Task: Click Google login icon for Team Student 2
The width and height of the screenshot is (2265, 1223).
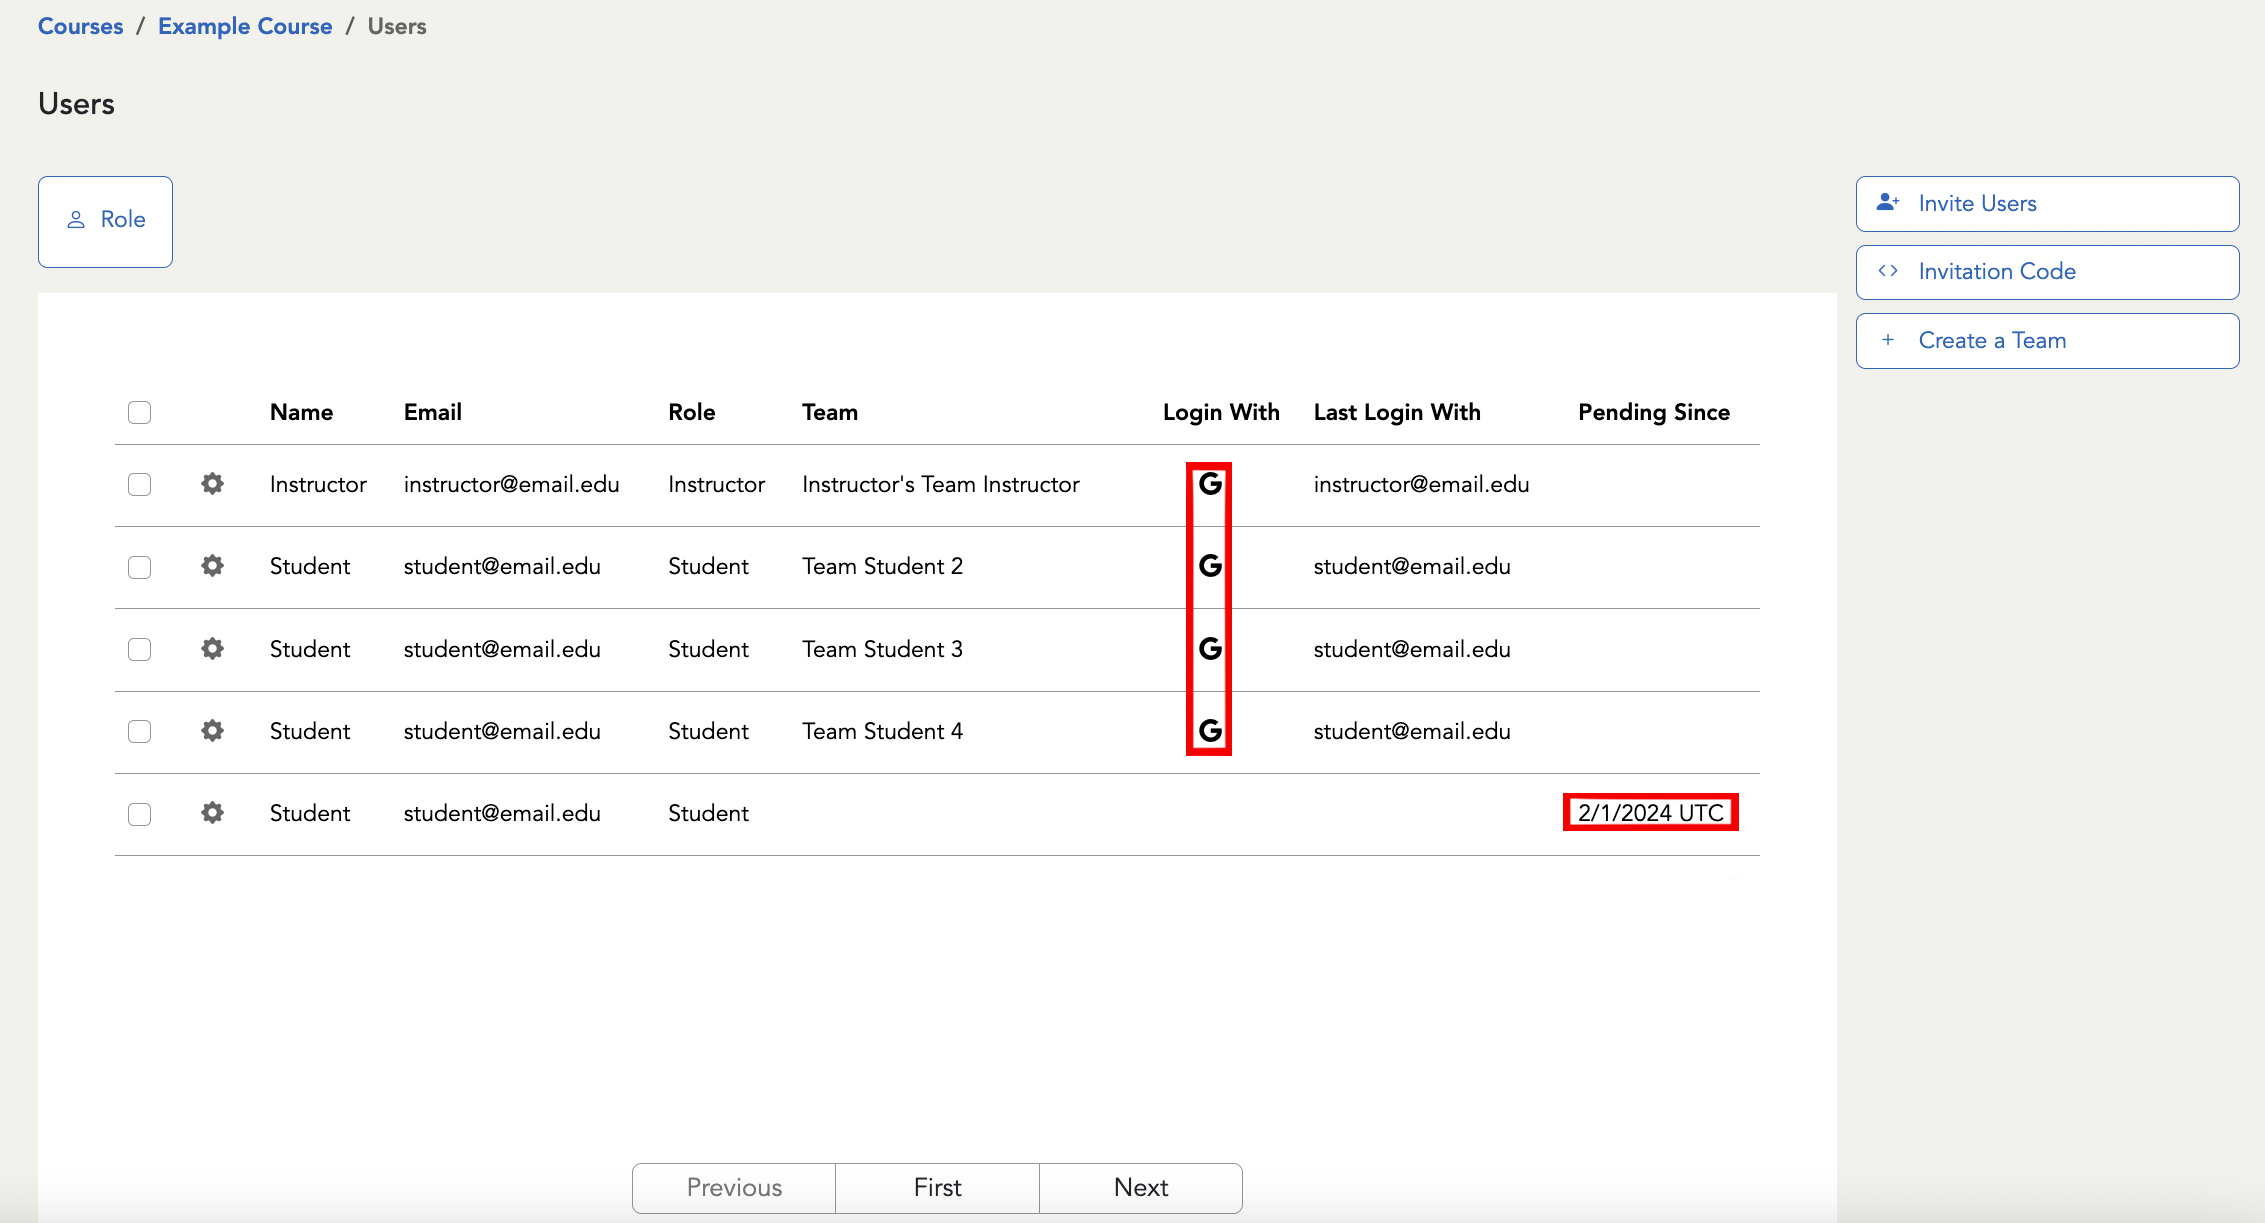Action: point(1210,566)
